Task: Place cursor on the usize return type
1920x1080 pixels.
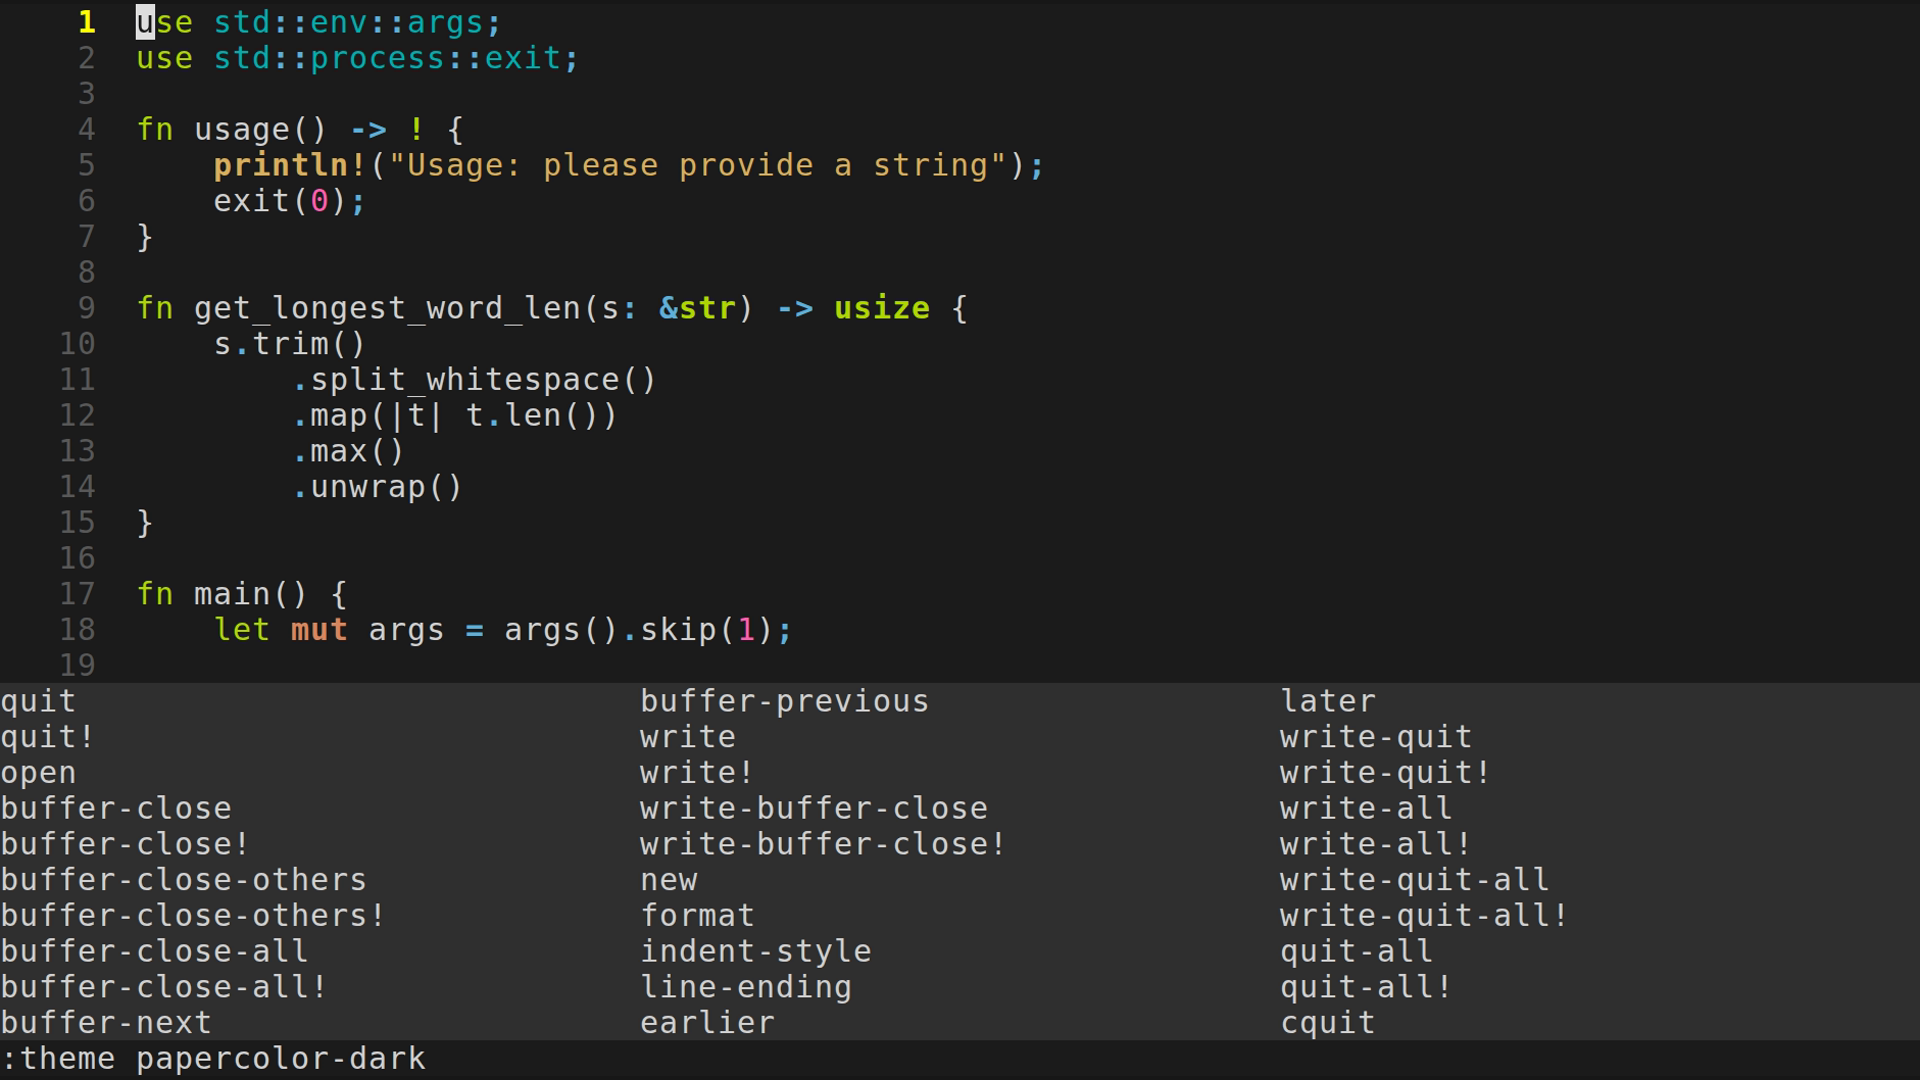Action: tap(881, 308)
